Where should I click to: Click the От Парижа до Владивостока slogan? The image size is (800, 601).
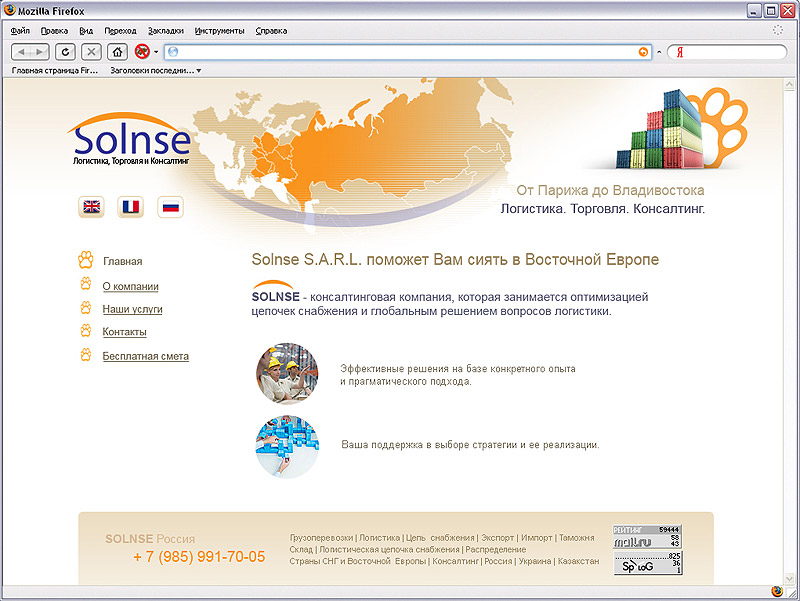[610, 190]
